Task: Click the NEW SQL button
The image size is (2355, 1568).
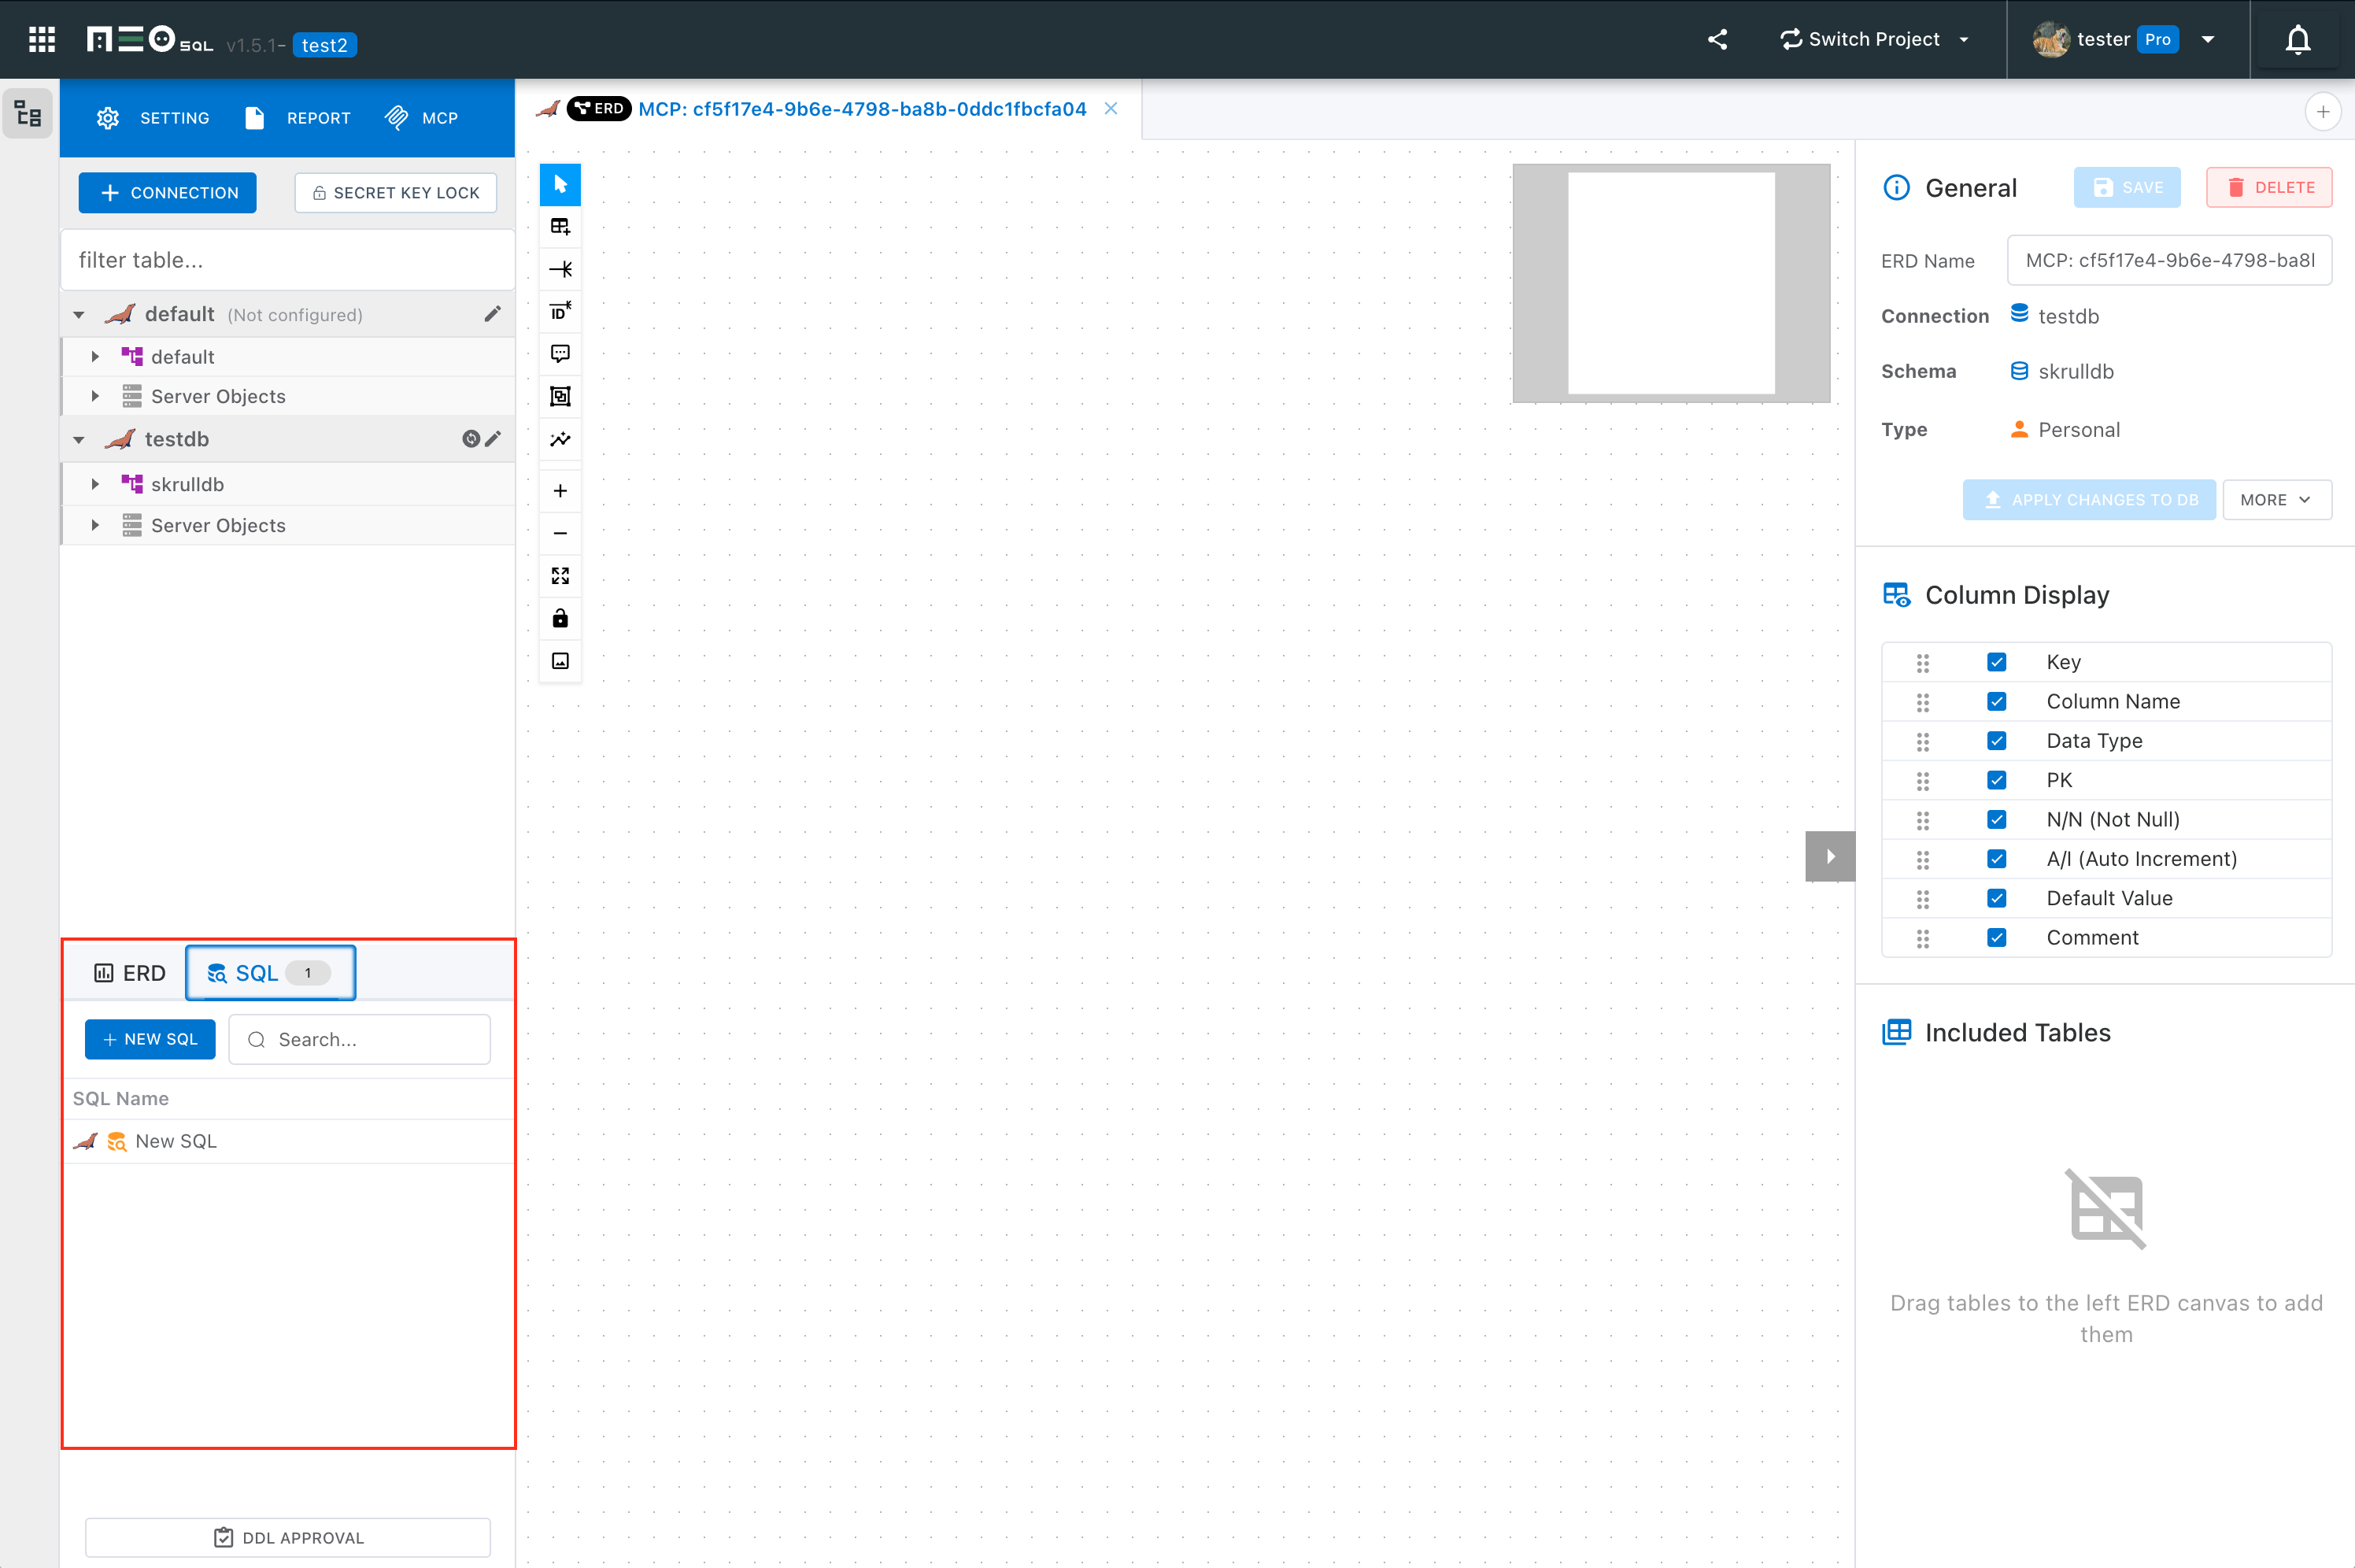Action: coord(150,1039)
